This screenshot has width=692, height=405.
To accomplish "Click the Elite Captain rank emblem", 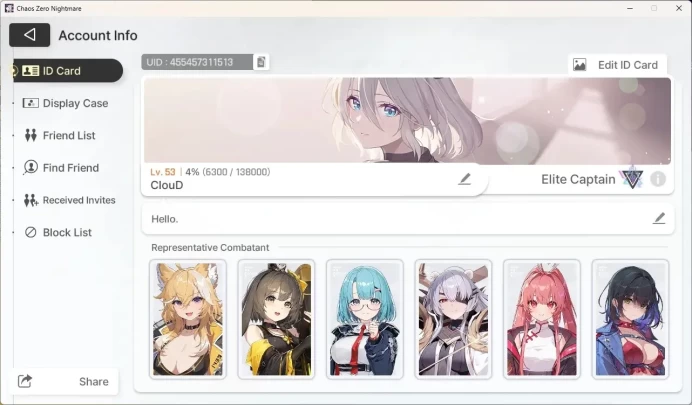I will 632,178.
